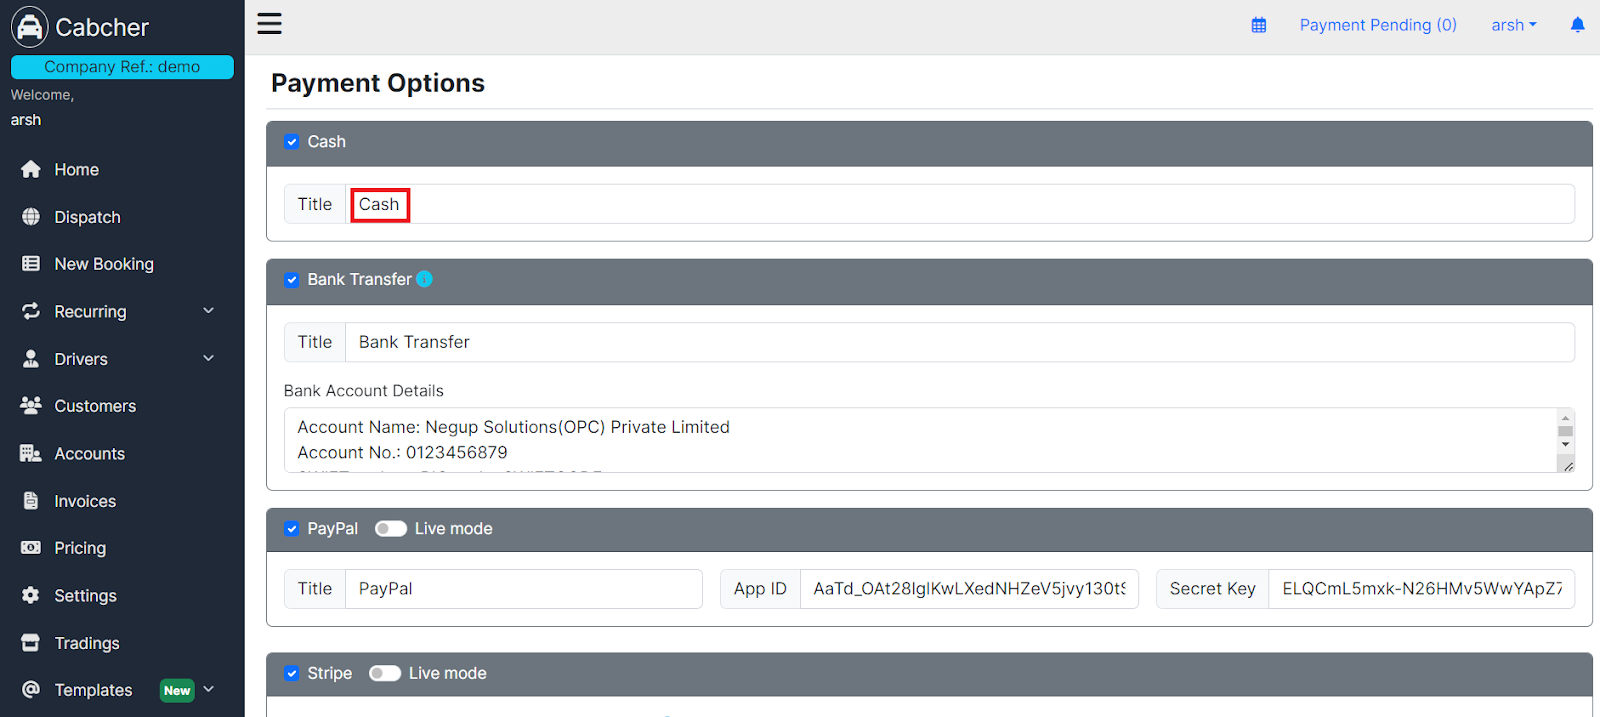Expand the Recurring submenu chevron
Viewport: 1600px width, 717px height.
(209, 311)
